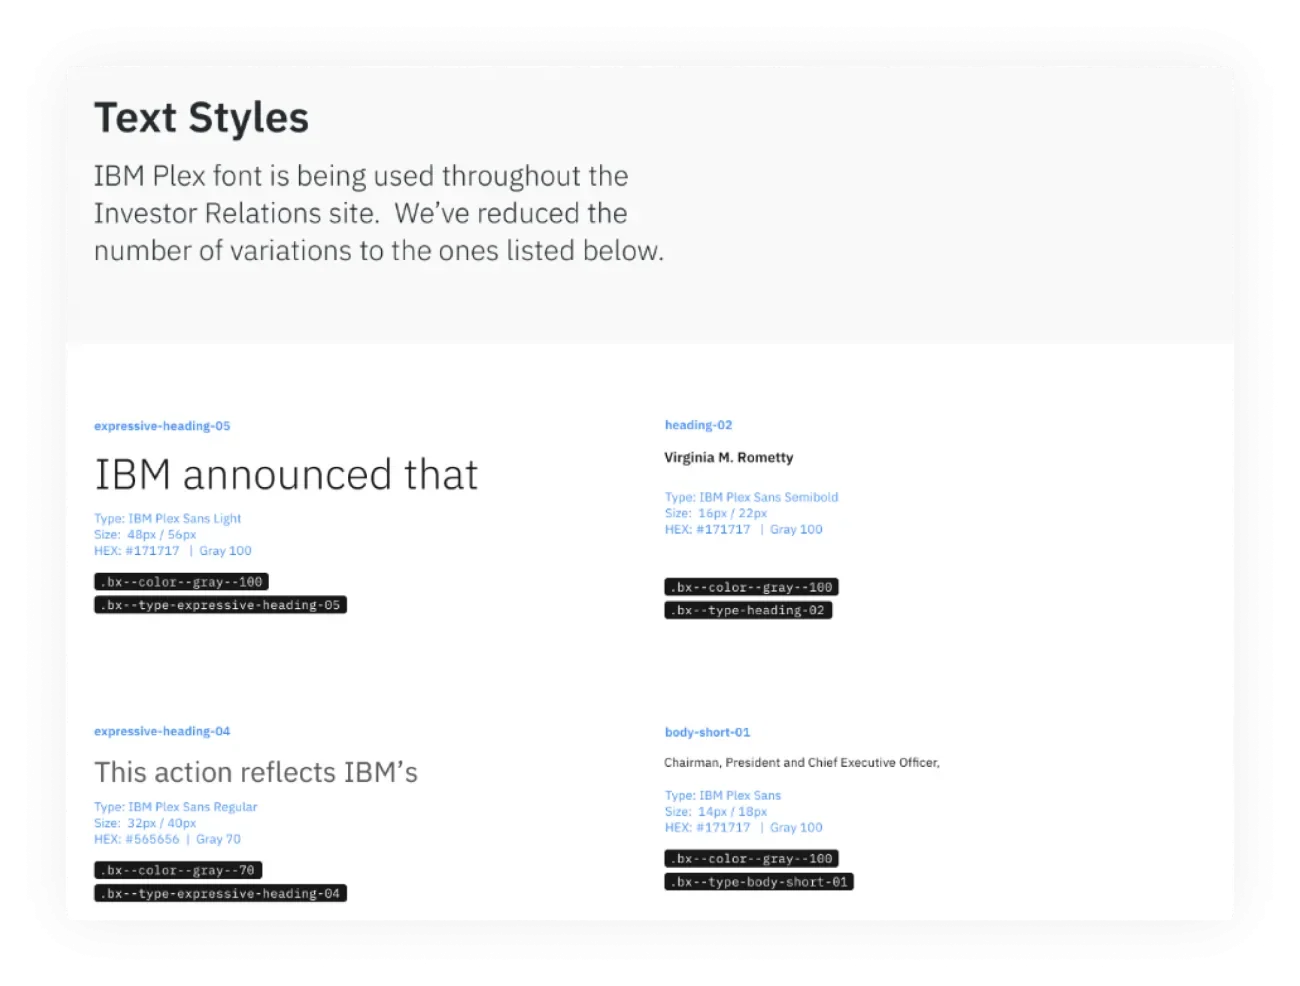Screen dimensions: 1300x986
Task: Click 'Type: IBM Plex Sans Regular' line
Action: click(x=175, y=807)
